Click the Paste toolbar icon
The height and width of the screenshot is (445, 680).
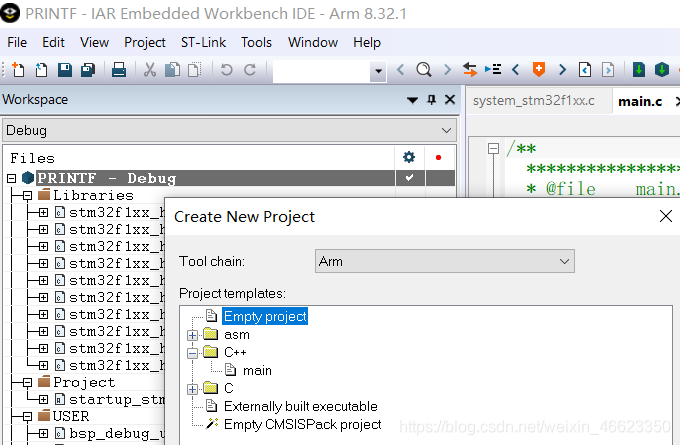[195, 69]
